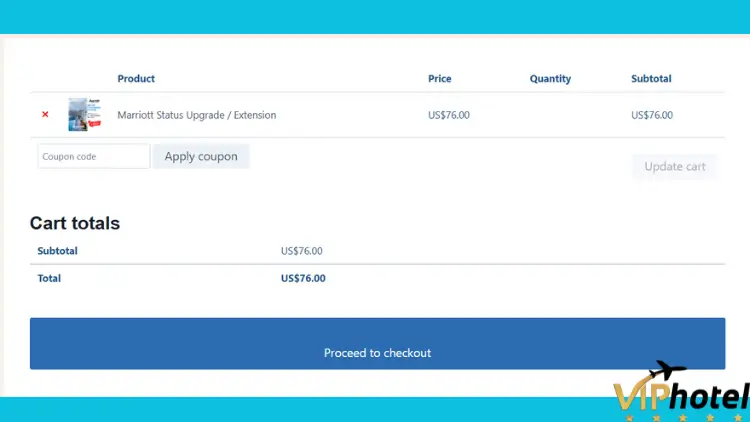750x422 pixels.
Task: Click the item row subtotal amount
Action: pos(652,115)
